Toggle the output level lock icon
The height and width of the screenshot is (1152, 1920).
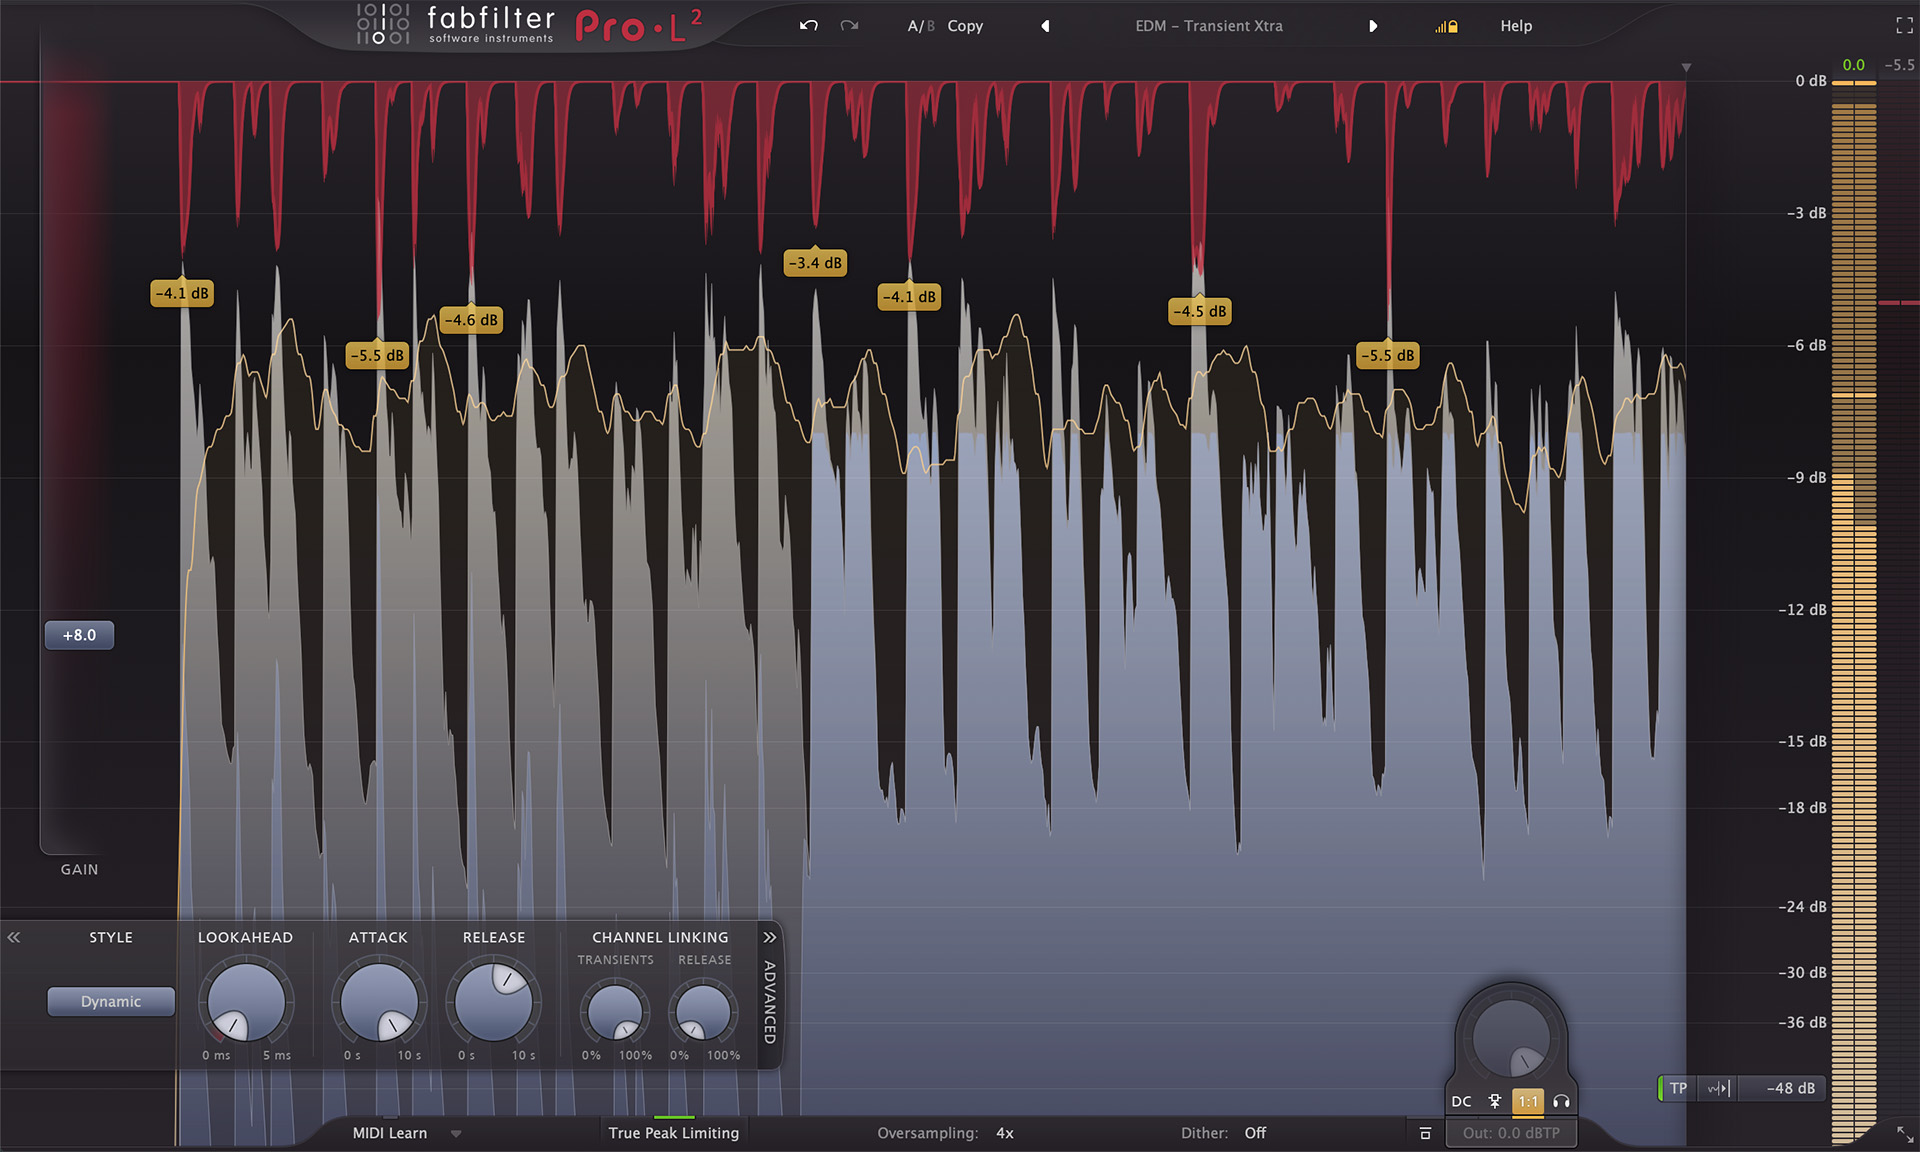coord(1446,27)
